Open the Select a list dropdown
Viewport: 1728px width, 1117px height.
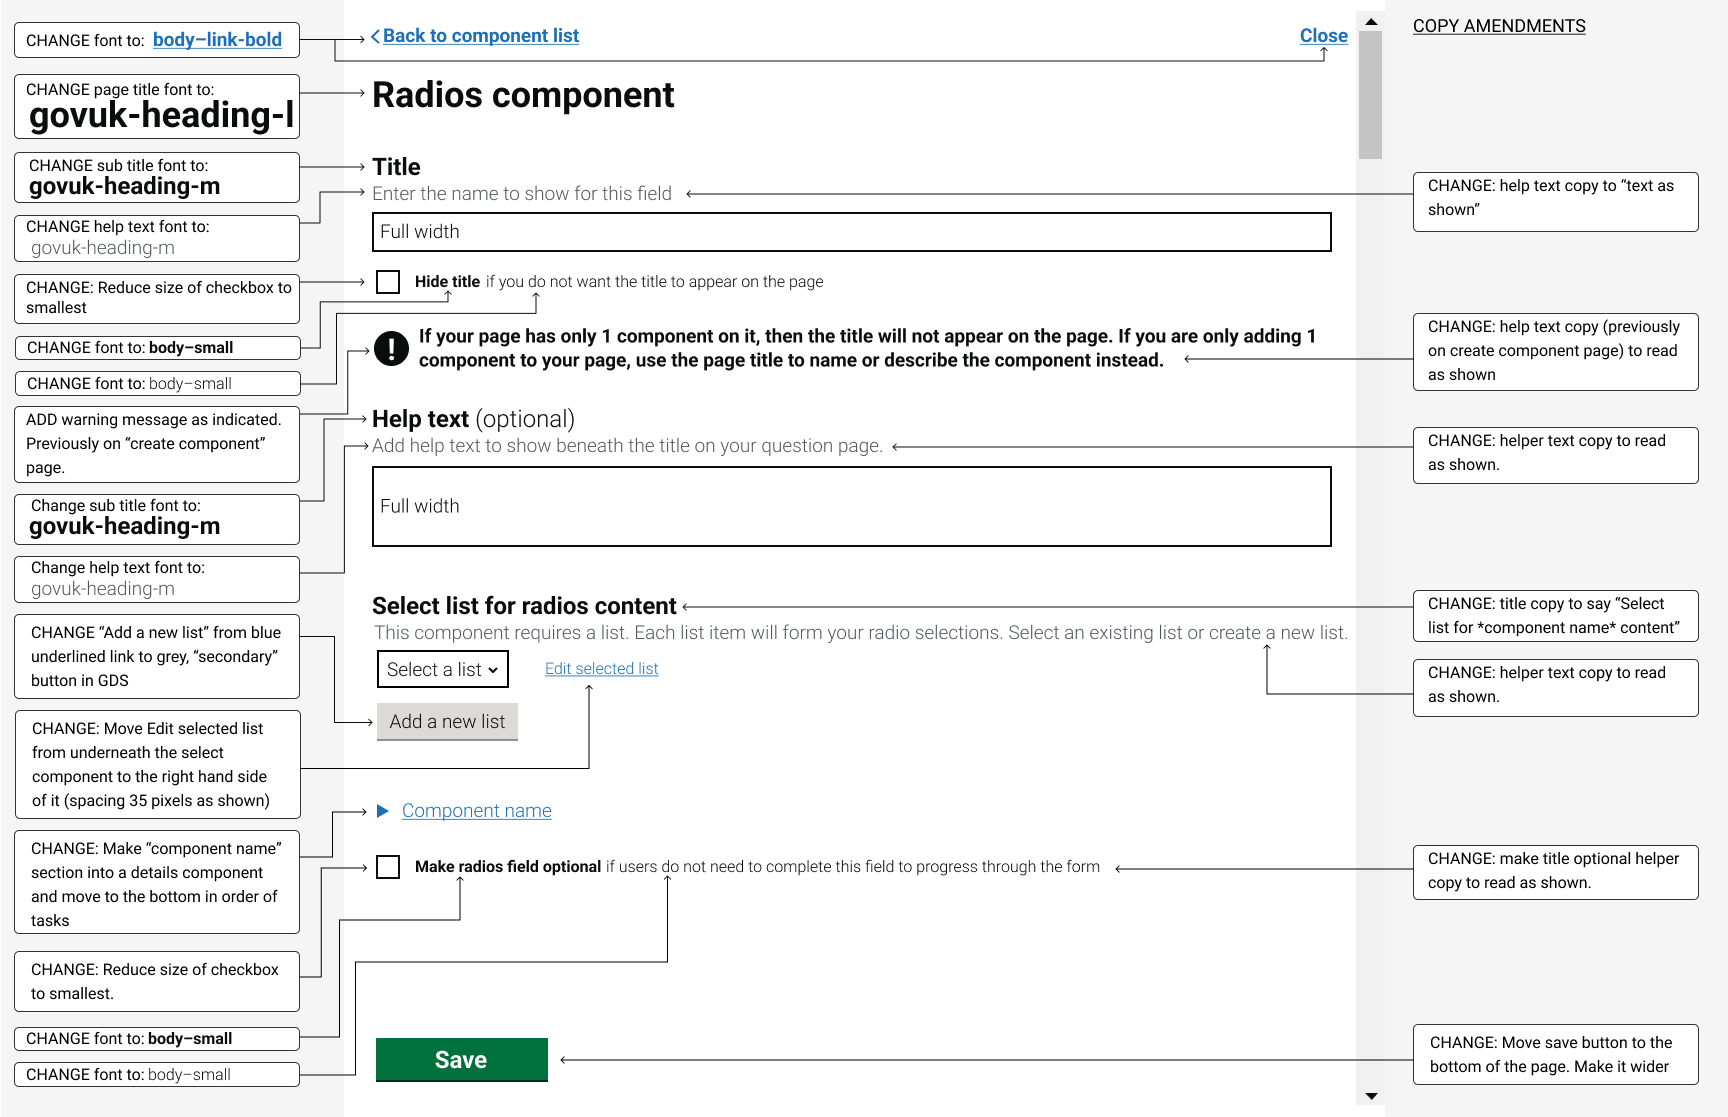(x=442, y=669)
